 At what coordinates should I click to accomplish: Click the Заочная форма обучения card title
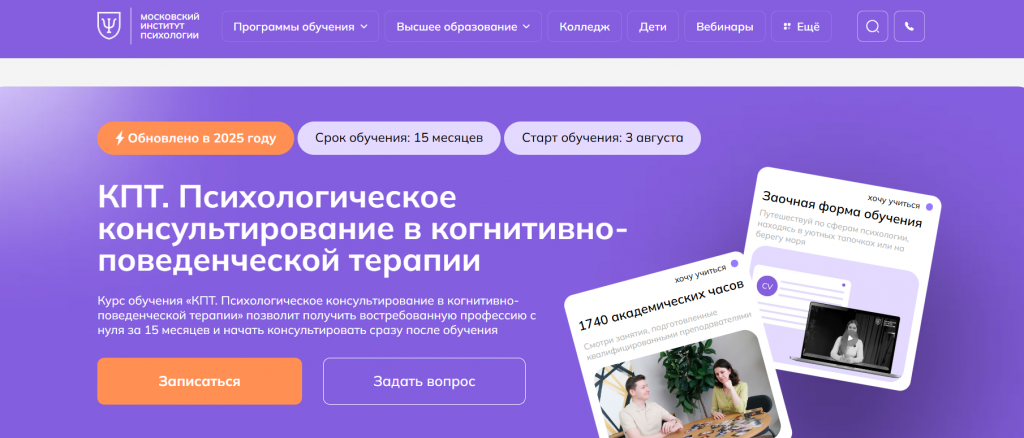click(x=842, y=209)
